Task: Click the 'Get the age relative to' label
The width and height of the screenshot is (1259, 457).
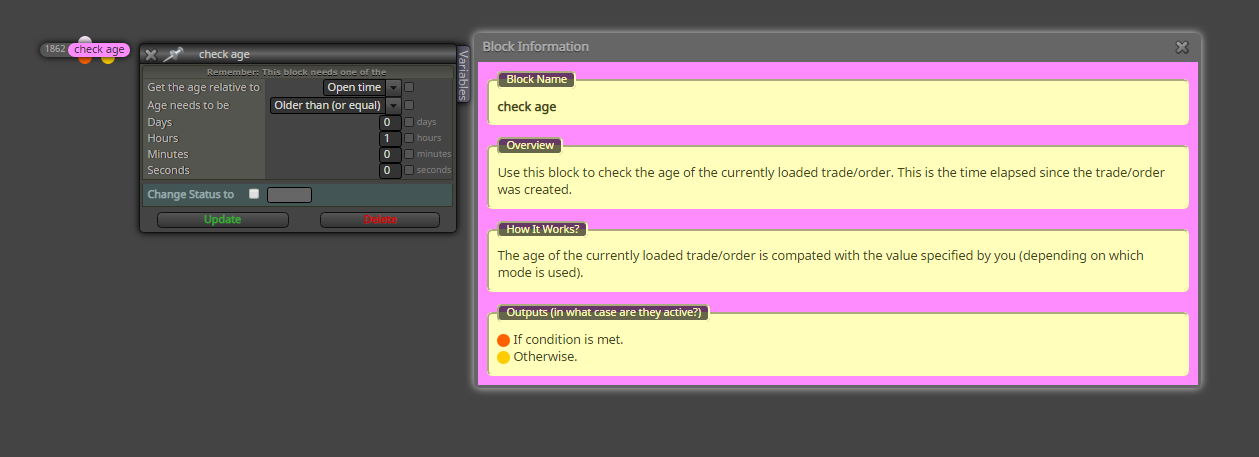Action: coord(203,88)
